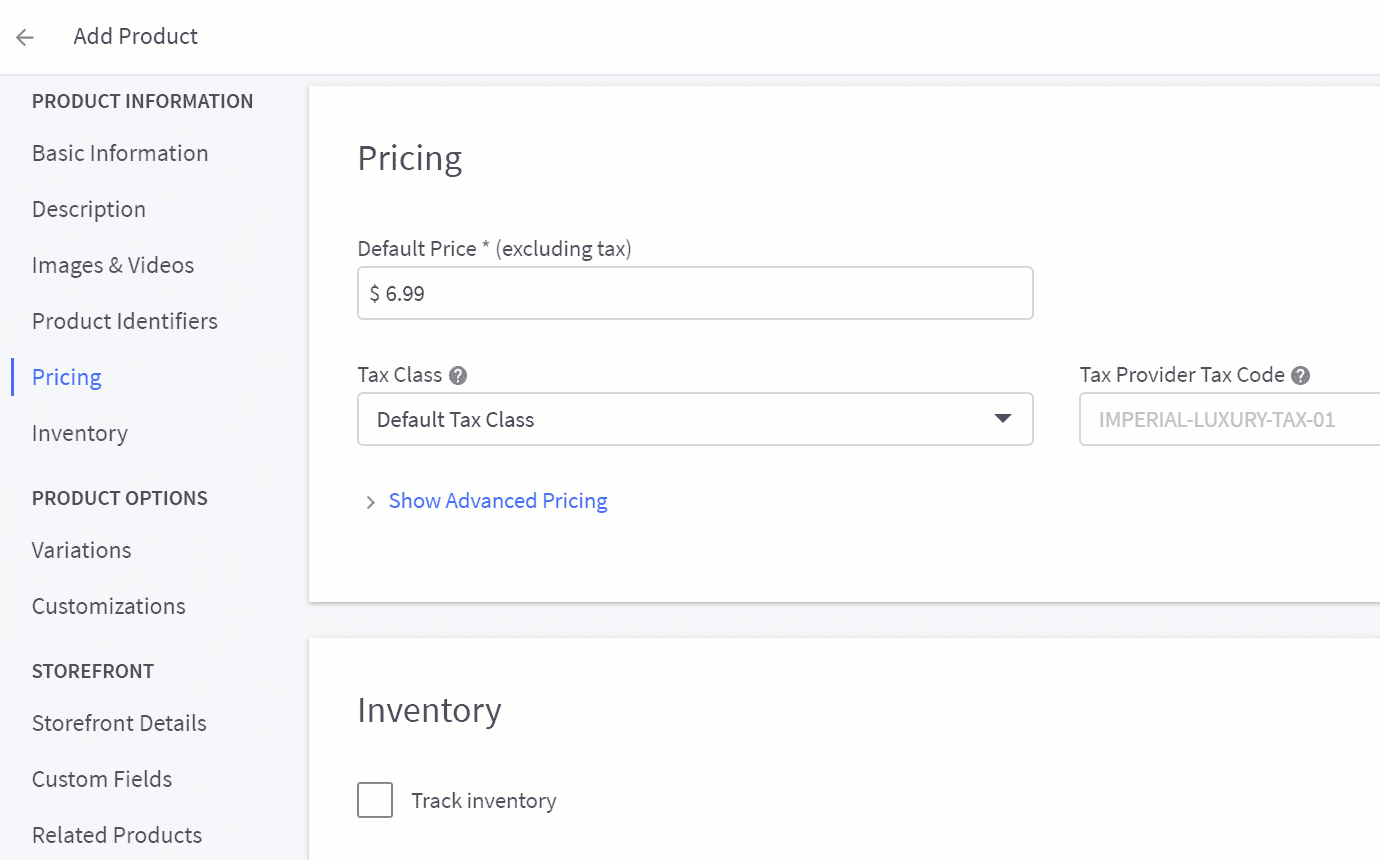
Task: Select the Pricing sidebar entry
Action: (x=66, y=377)
